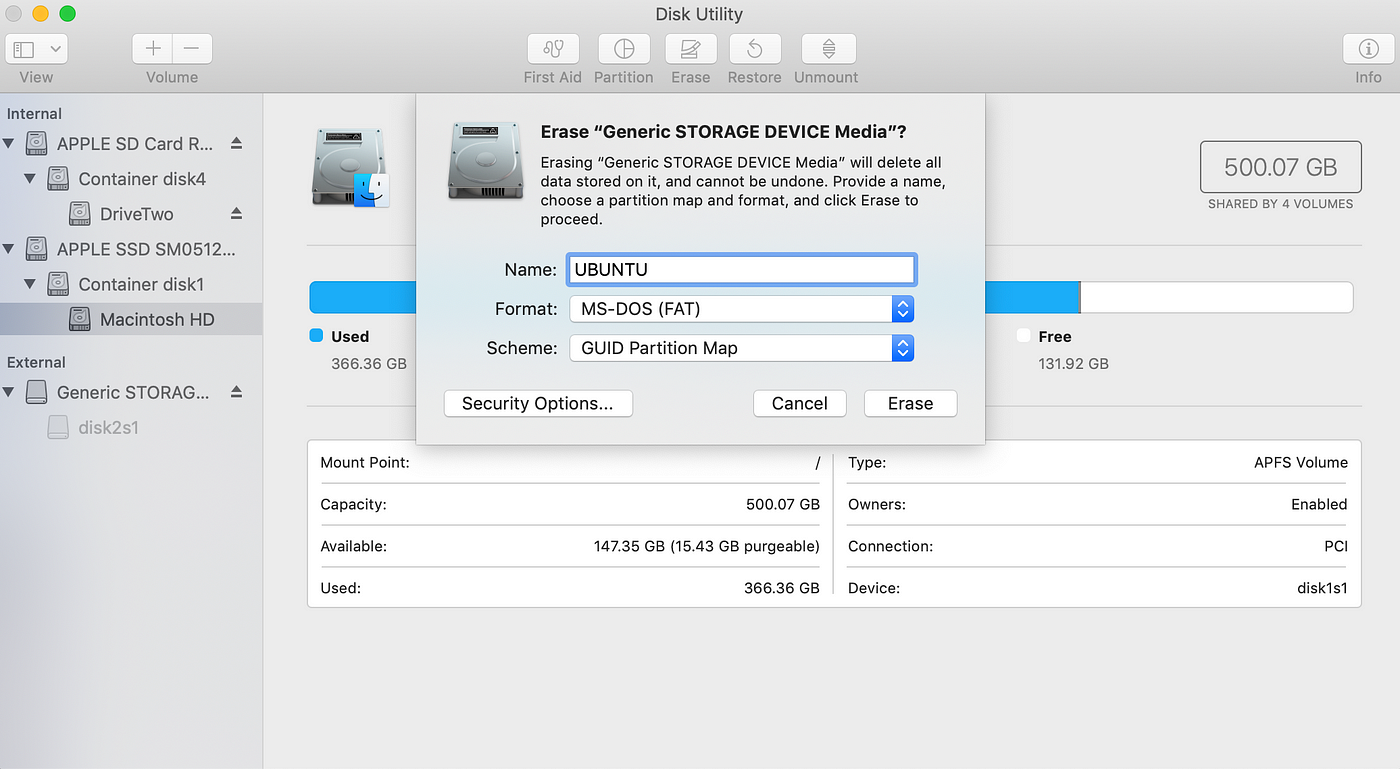Click the white Free legend swatch
The image size is (1400, 769).
tap(1024, 336)
